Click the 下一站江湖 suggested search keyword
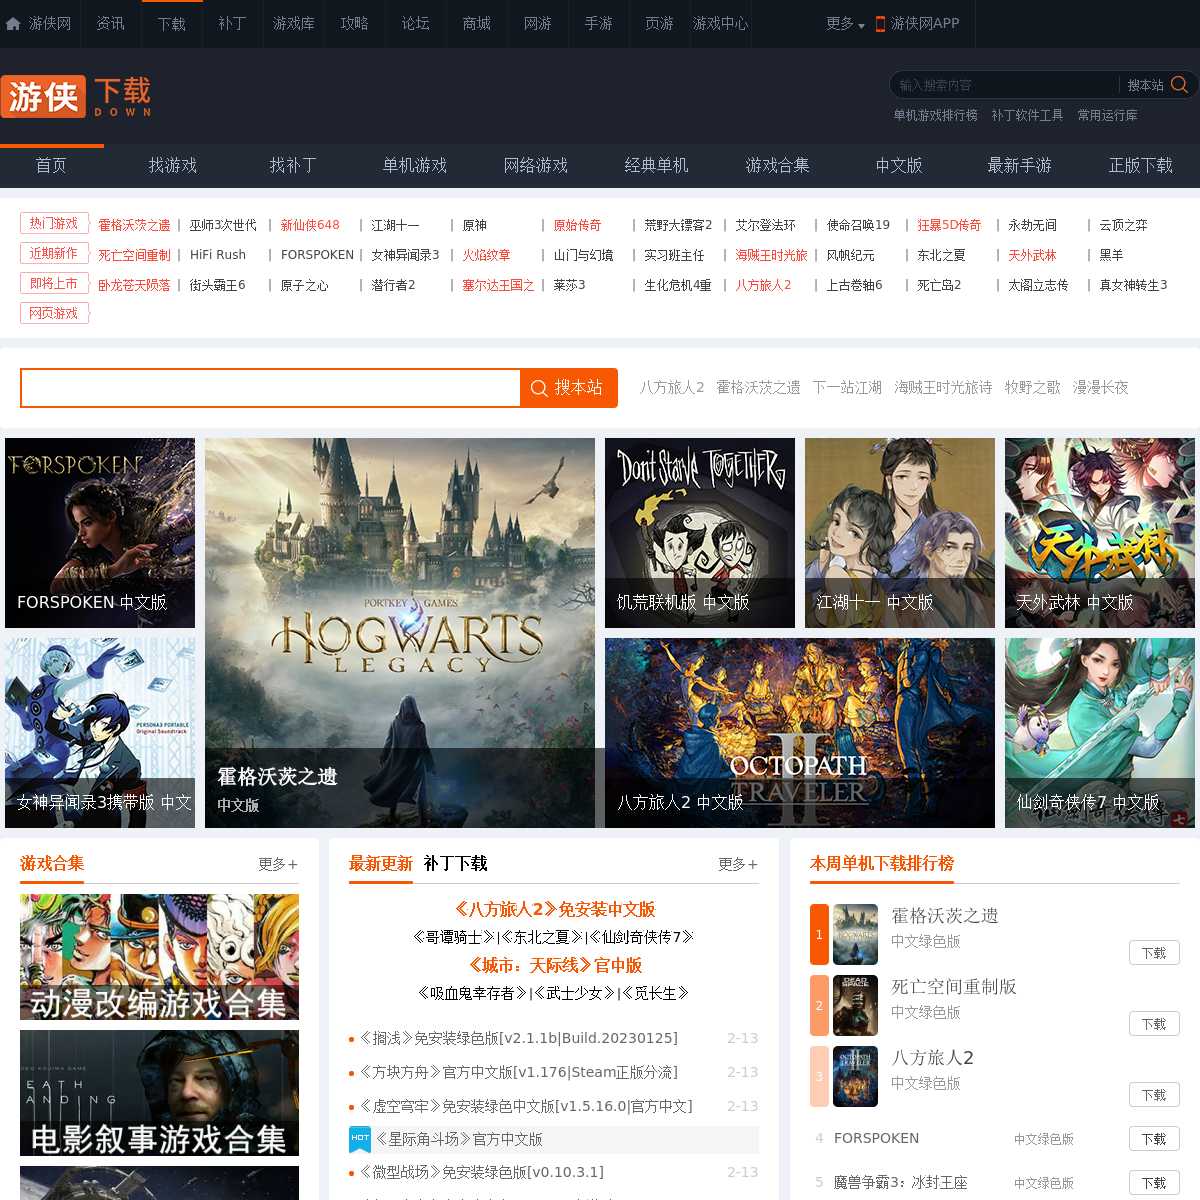The height and width of the screenshot is (1200, 1200). click(x=847, y=388)
